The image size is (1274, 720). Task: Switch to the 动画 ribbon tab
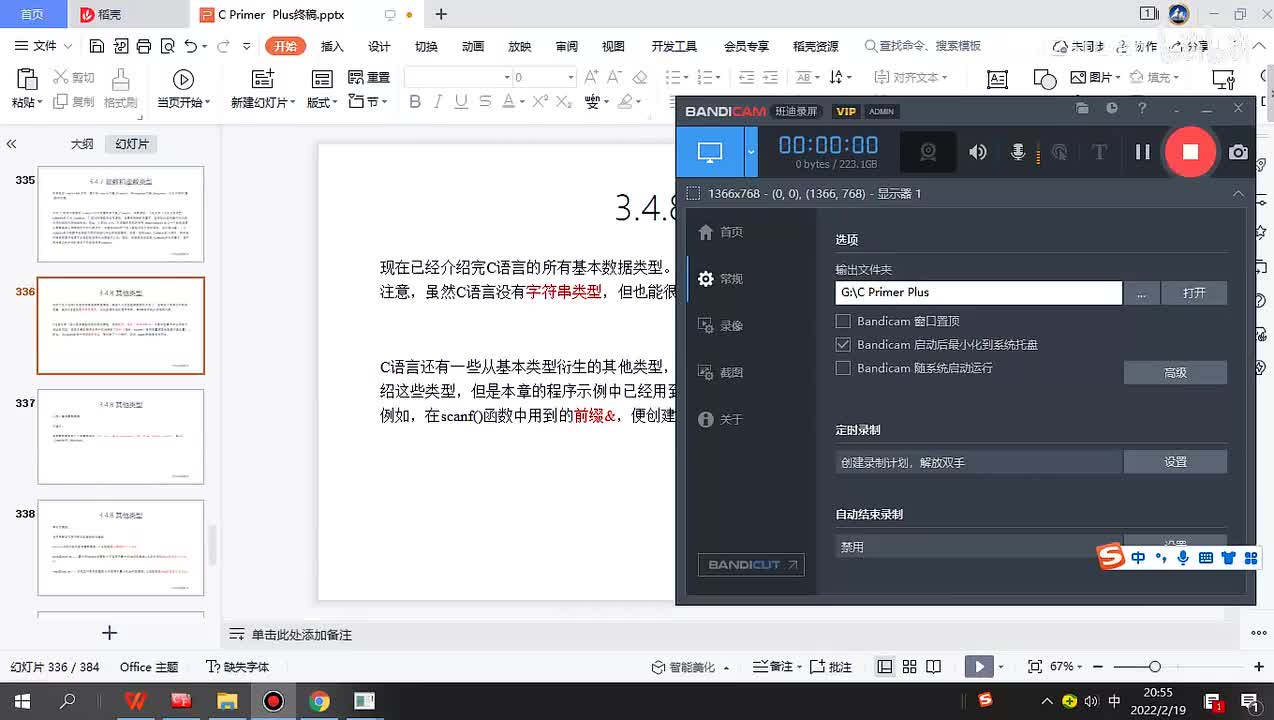tap(473, 46)
